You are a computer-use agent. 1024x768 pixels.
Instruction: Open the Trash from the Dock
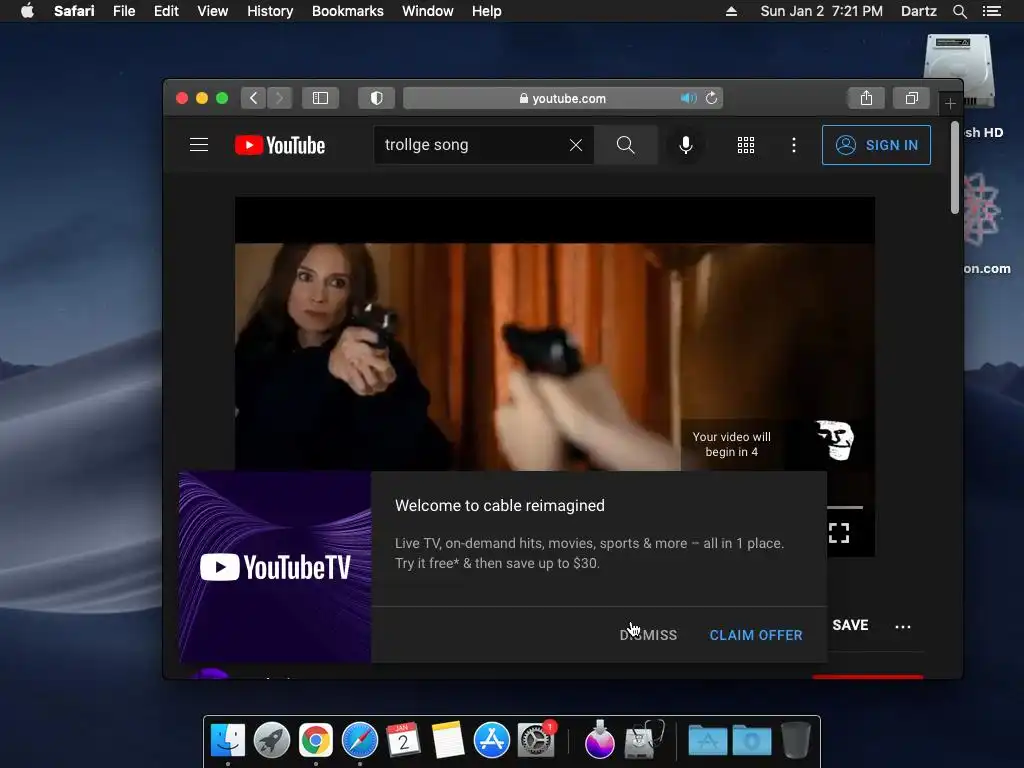point(795,740)
